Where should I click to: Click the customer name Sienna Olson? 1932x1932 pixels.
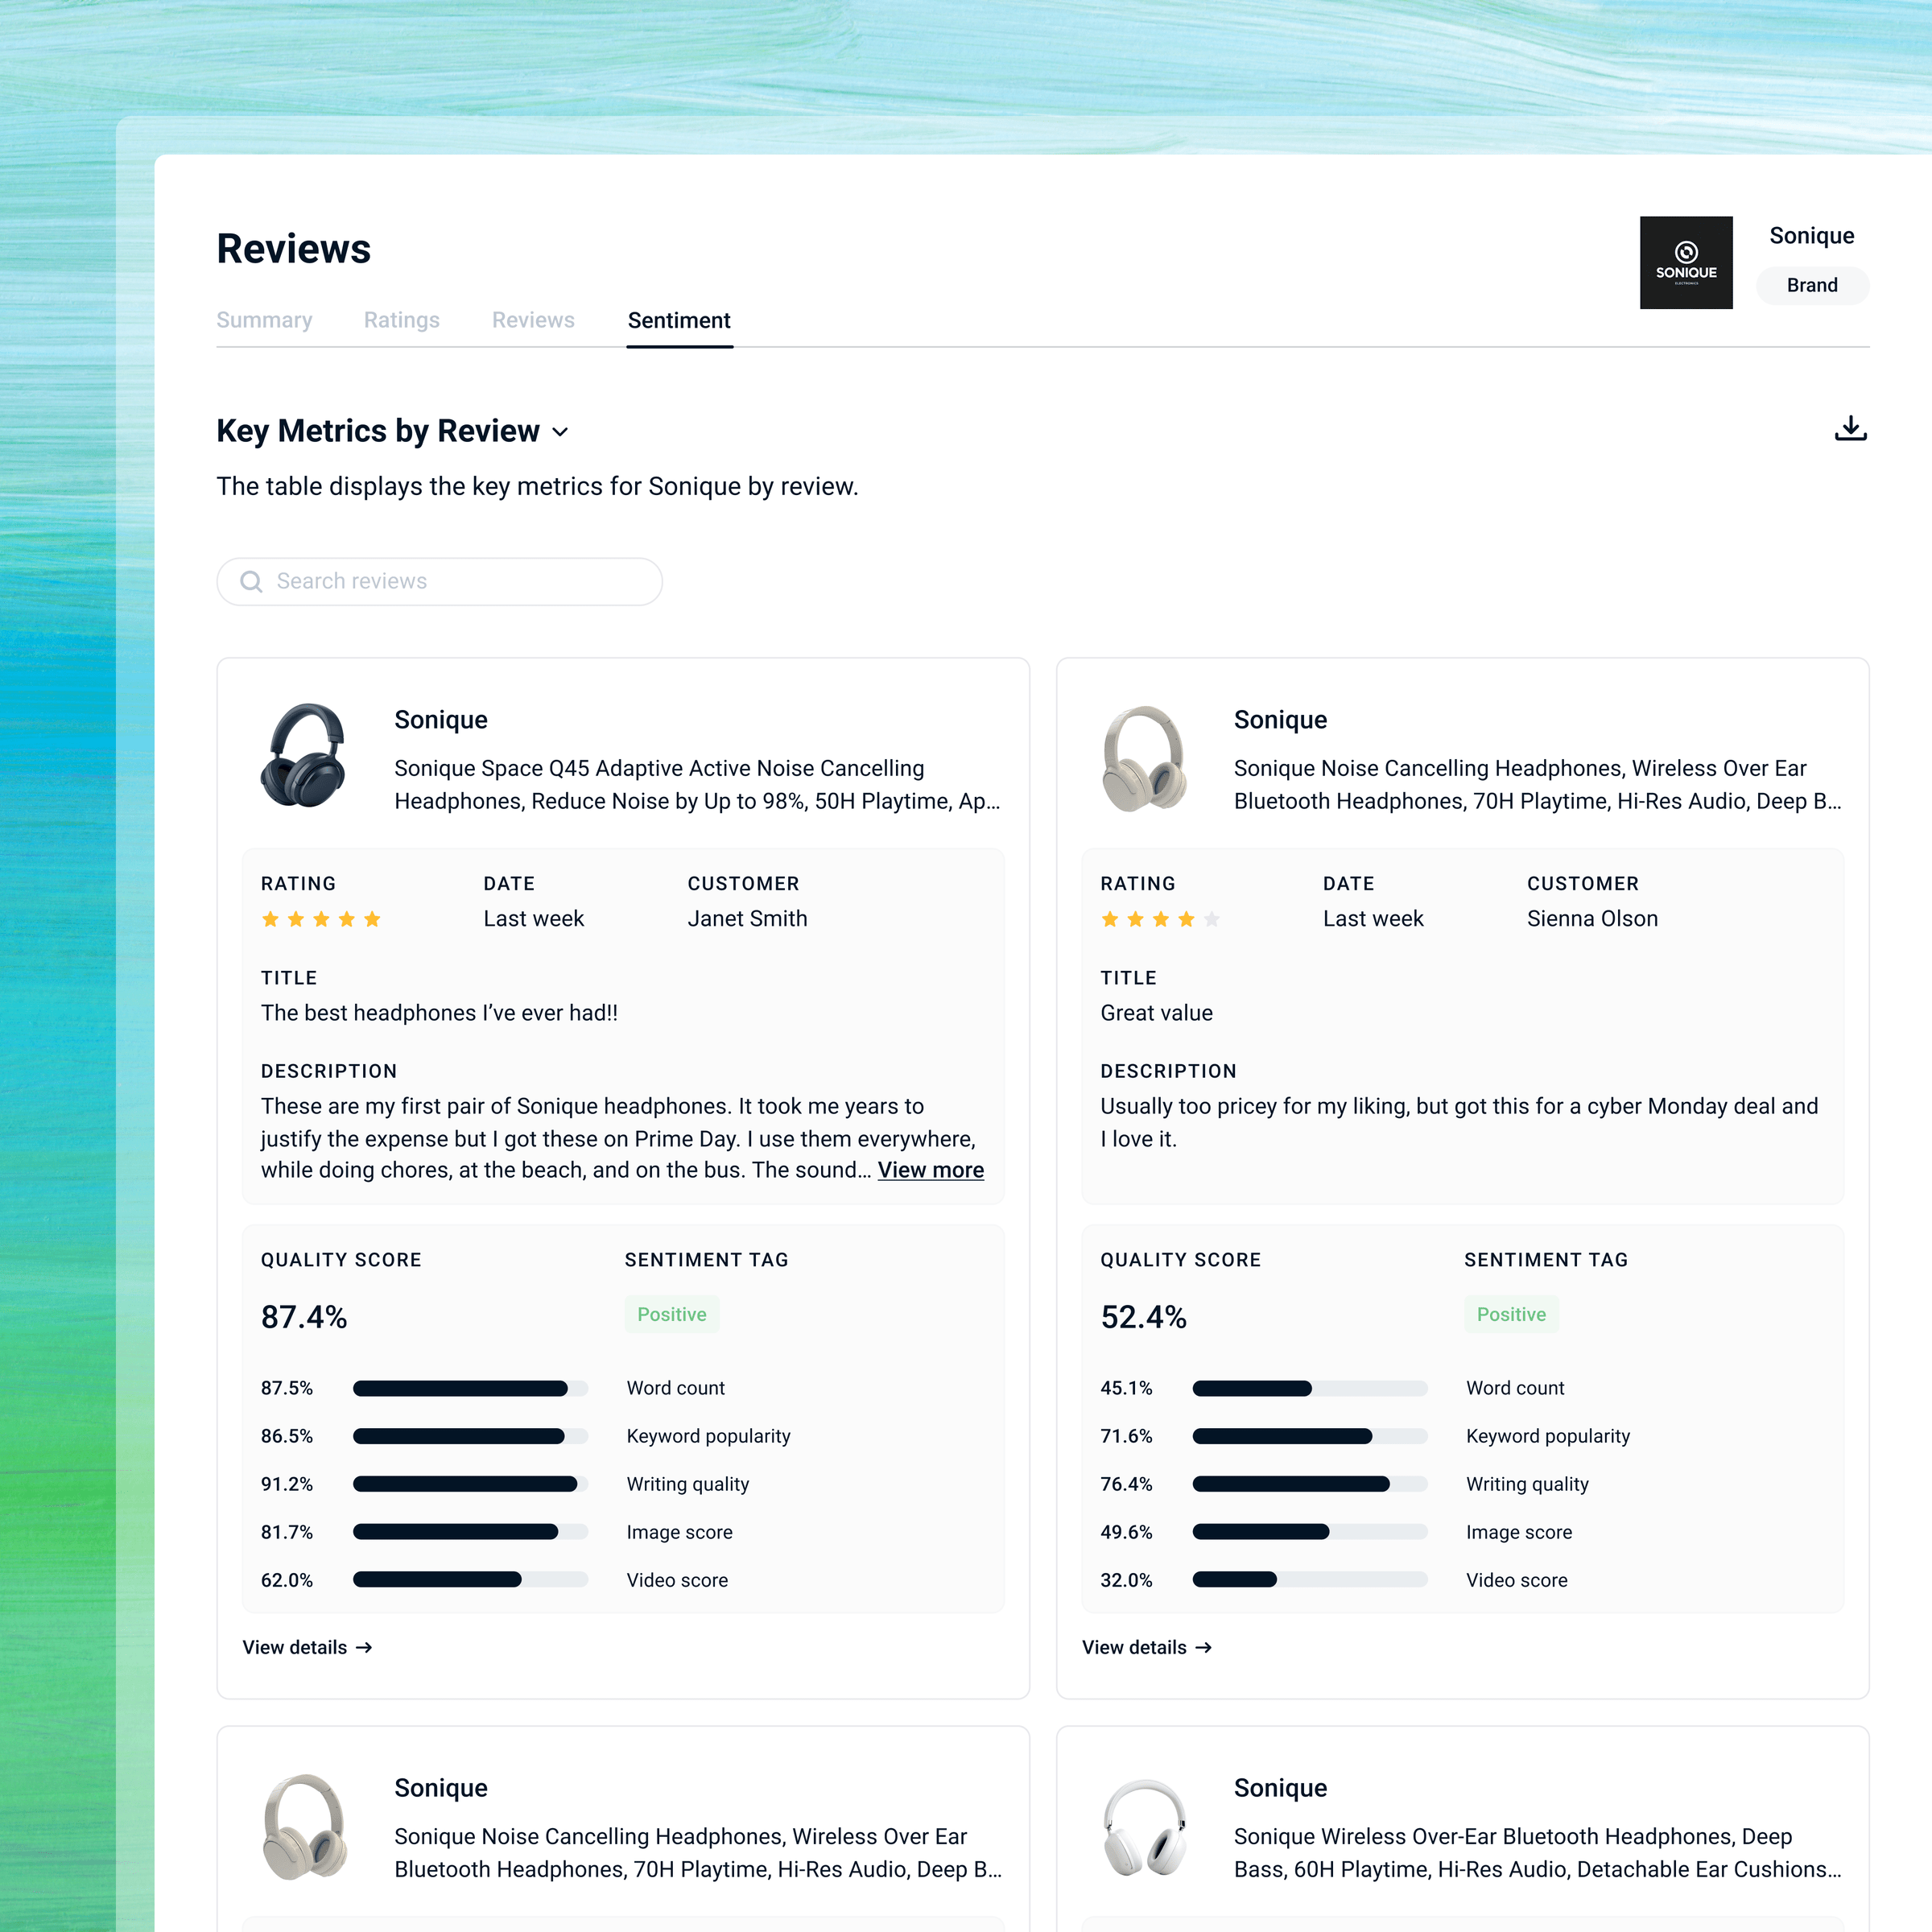pyautogui.click(x=1592, y=919)
